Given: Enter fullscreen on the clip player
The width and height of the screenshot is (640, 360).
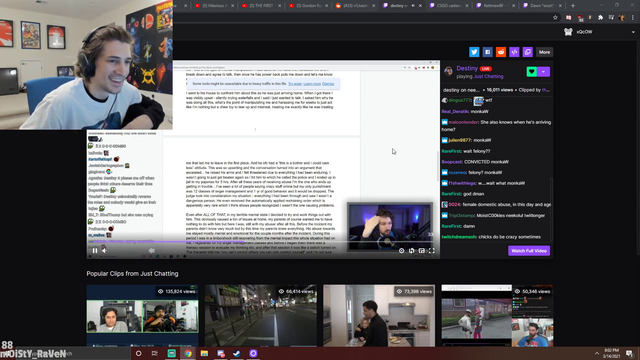Looking at the screenshot, I should (x=431, y=251).
